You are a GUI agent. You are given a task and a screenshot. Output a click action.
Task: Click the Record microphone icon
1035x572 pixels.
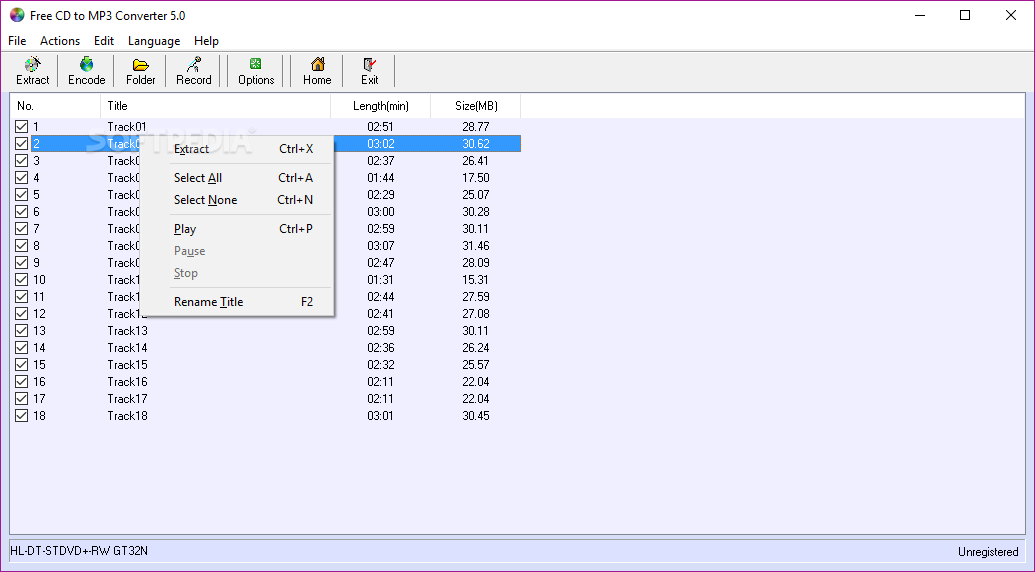193,71
